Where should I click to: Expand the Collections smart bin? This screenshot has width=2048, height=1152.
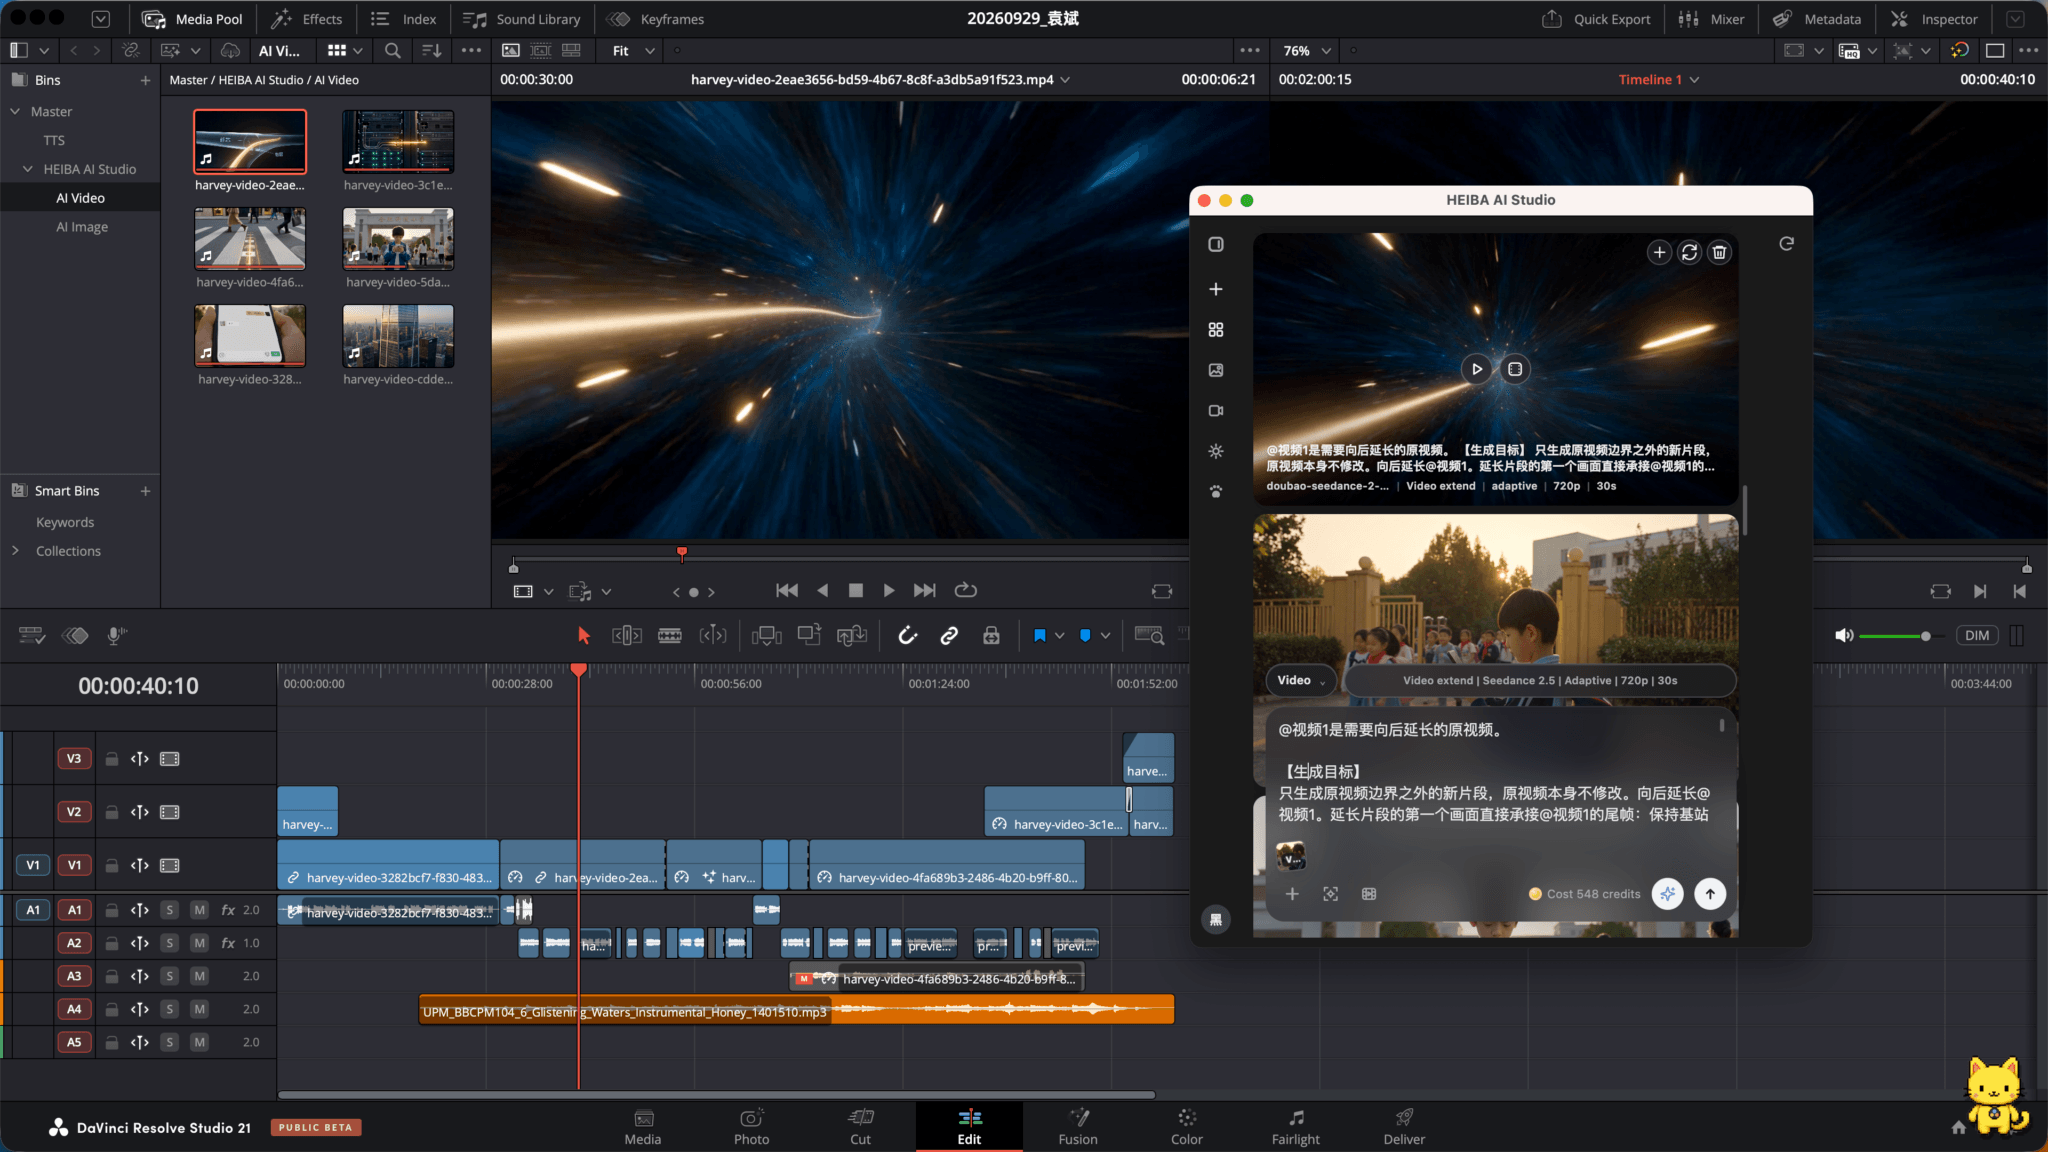coord(15,551)
